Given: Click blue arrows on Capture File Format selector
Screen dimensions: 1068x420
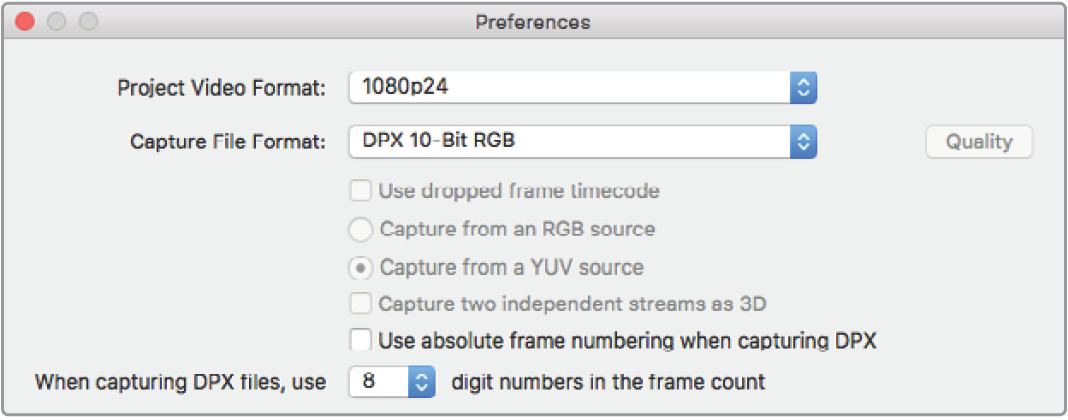Looking at the screenshot, I should click(x=804, y=141).
